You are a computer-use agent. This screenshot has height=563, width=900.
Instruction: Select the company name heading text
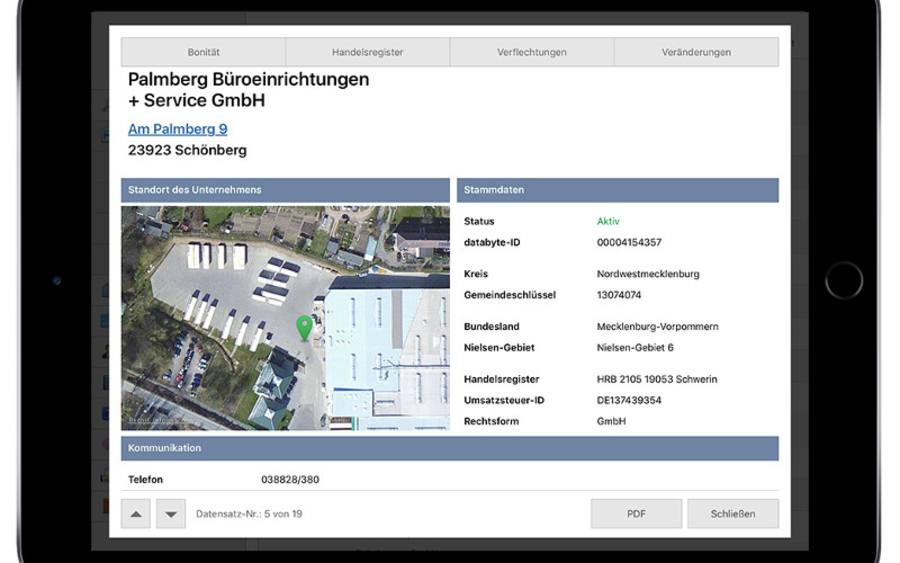[249, 90]
